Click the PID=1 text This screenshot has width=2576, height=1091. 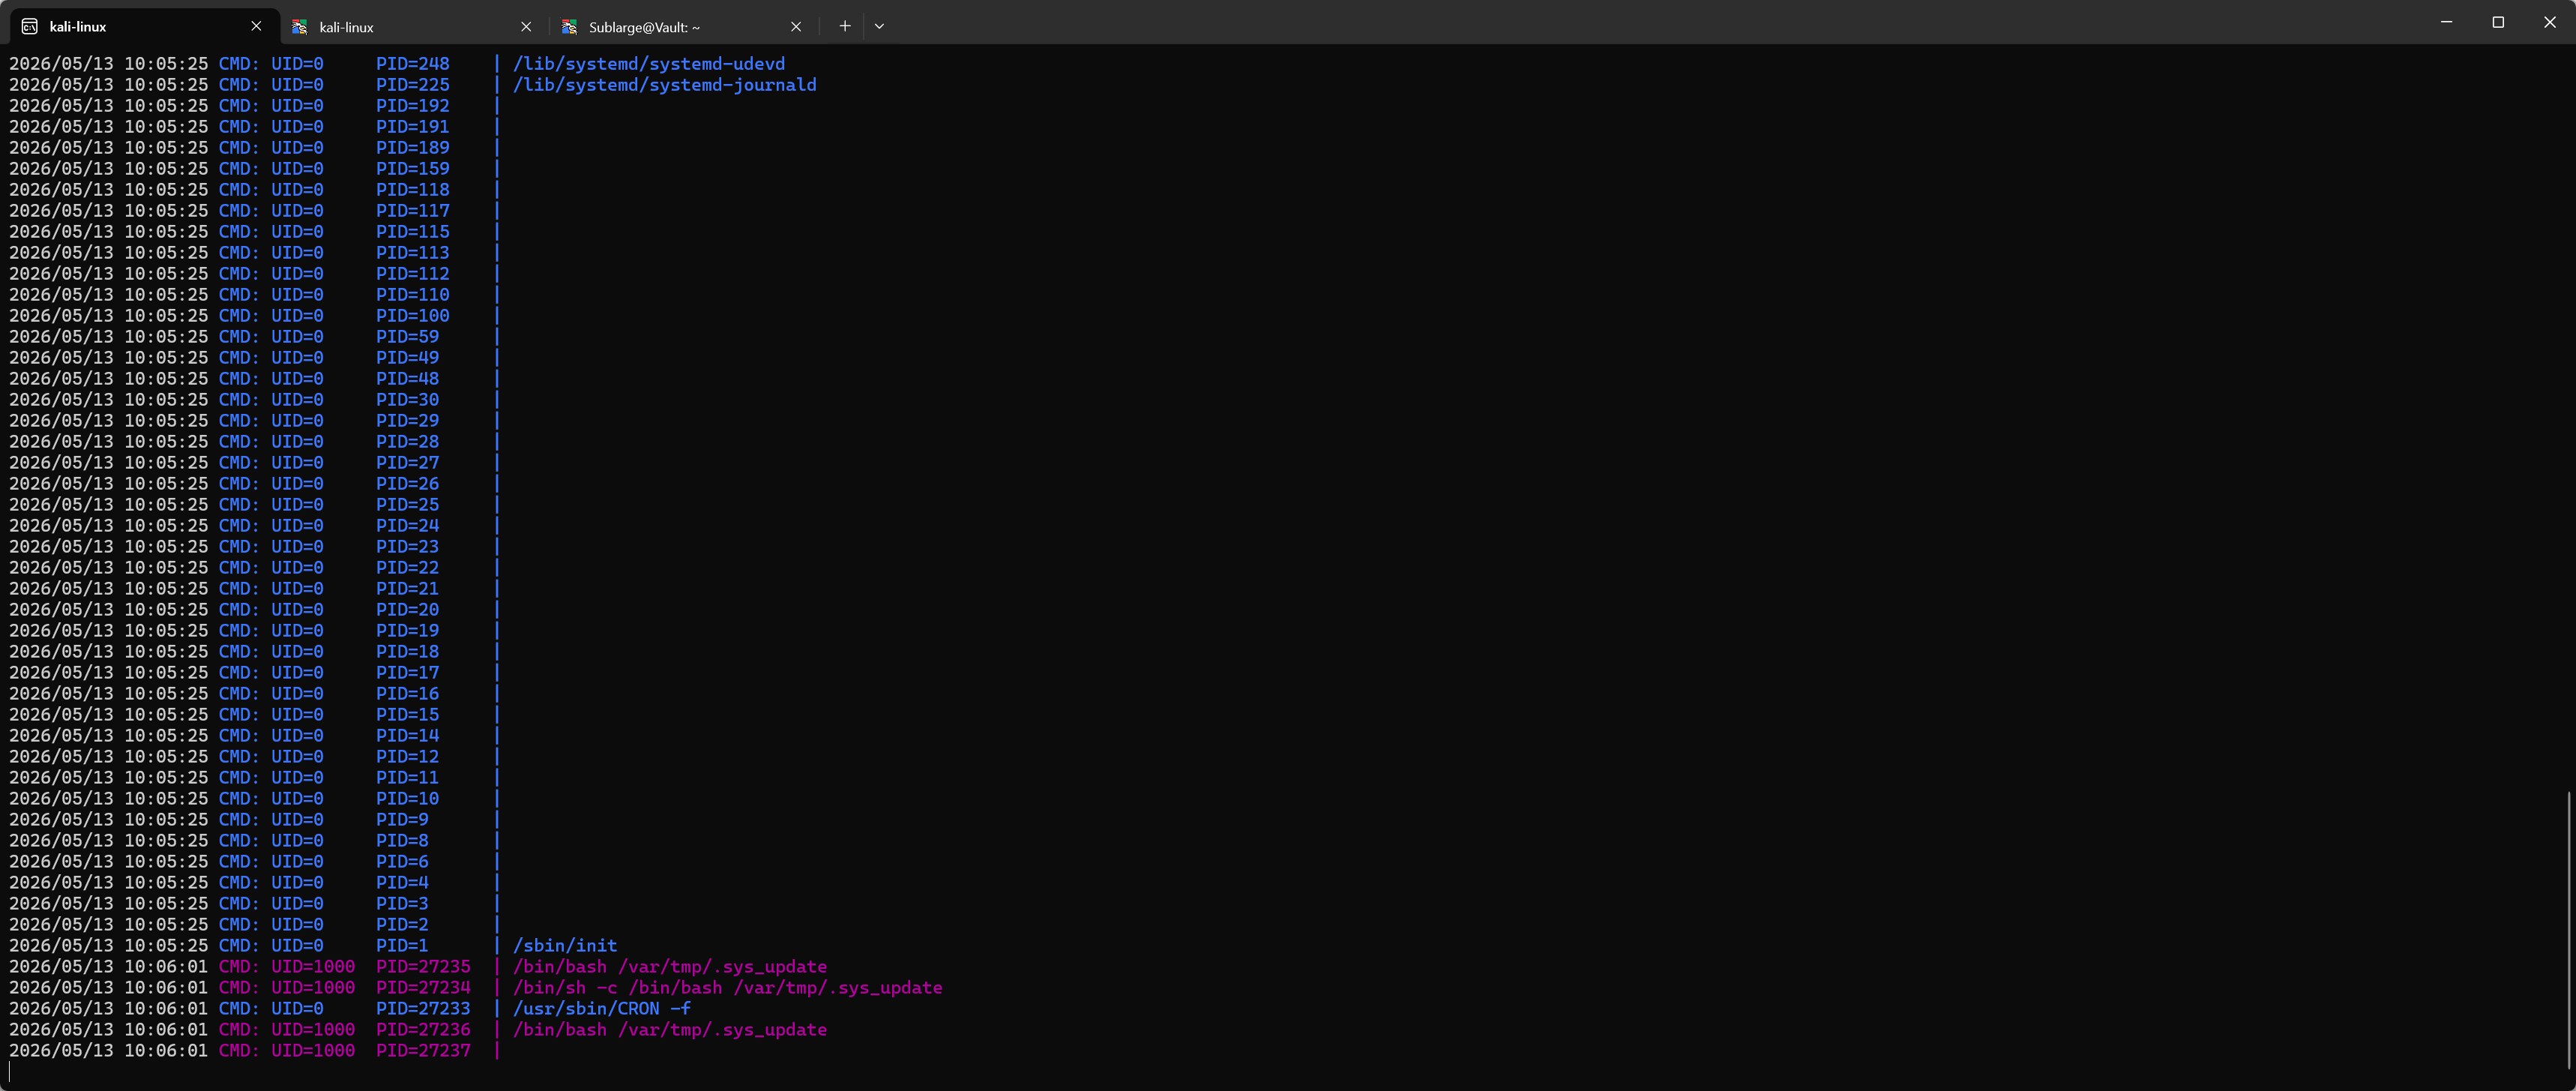click(x=402, y=946)
